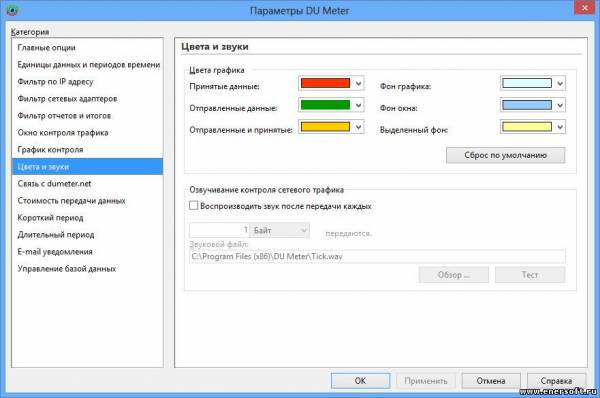The width and height of the screenshot is (600, 398).
Task: Click the Цвета графика group label
Action: (x=217, y=70)
